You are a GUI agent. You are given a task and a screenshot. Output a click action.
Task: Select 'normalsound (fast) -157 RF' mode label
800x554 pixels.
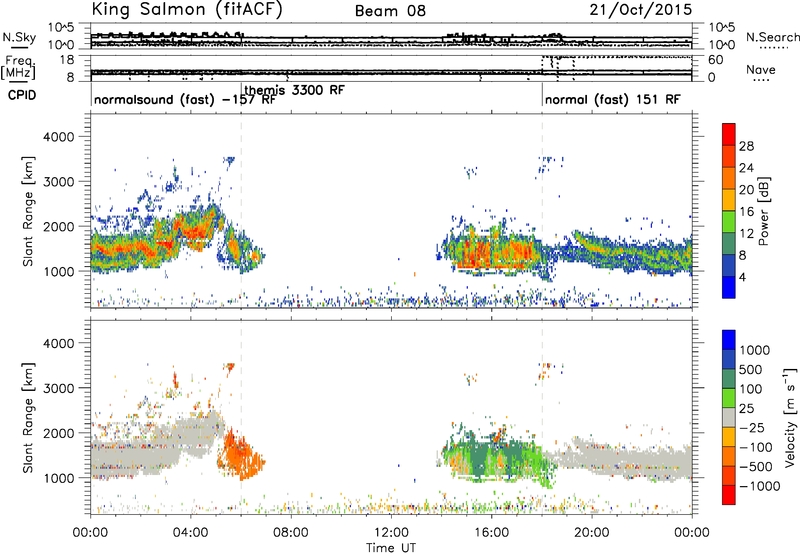pos(185,99)
